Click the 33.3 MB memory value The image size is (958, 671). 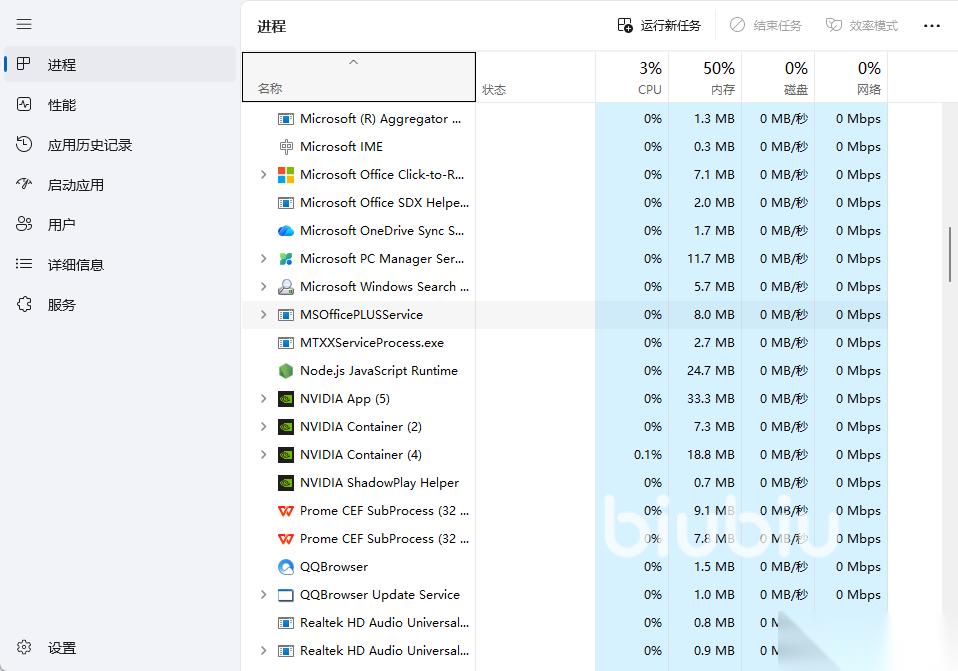[x=711, y=399]
